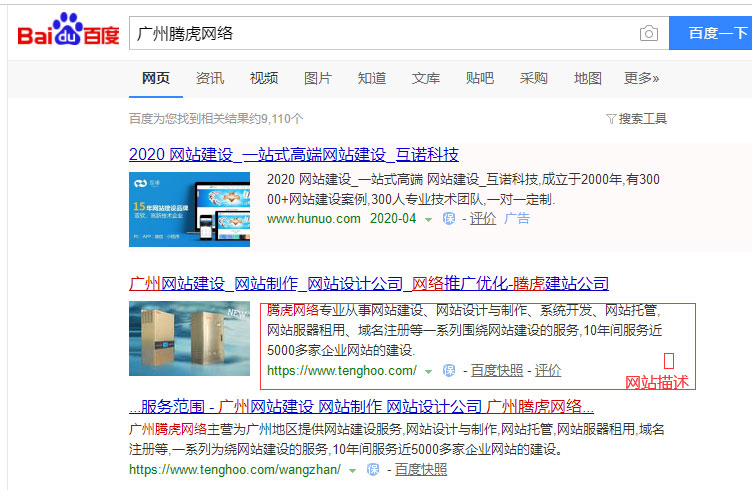
Task: Click the shield badge beside https://www.tenghoo.com/
Action: click(x=449, y=371)
